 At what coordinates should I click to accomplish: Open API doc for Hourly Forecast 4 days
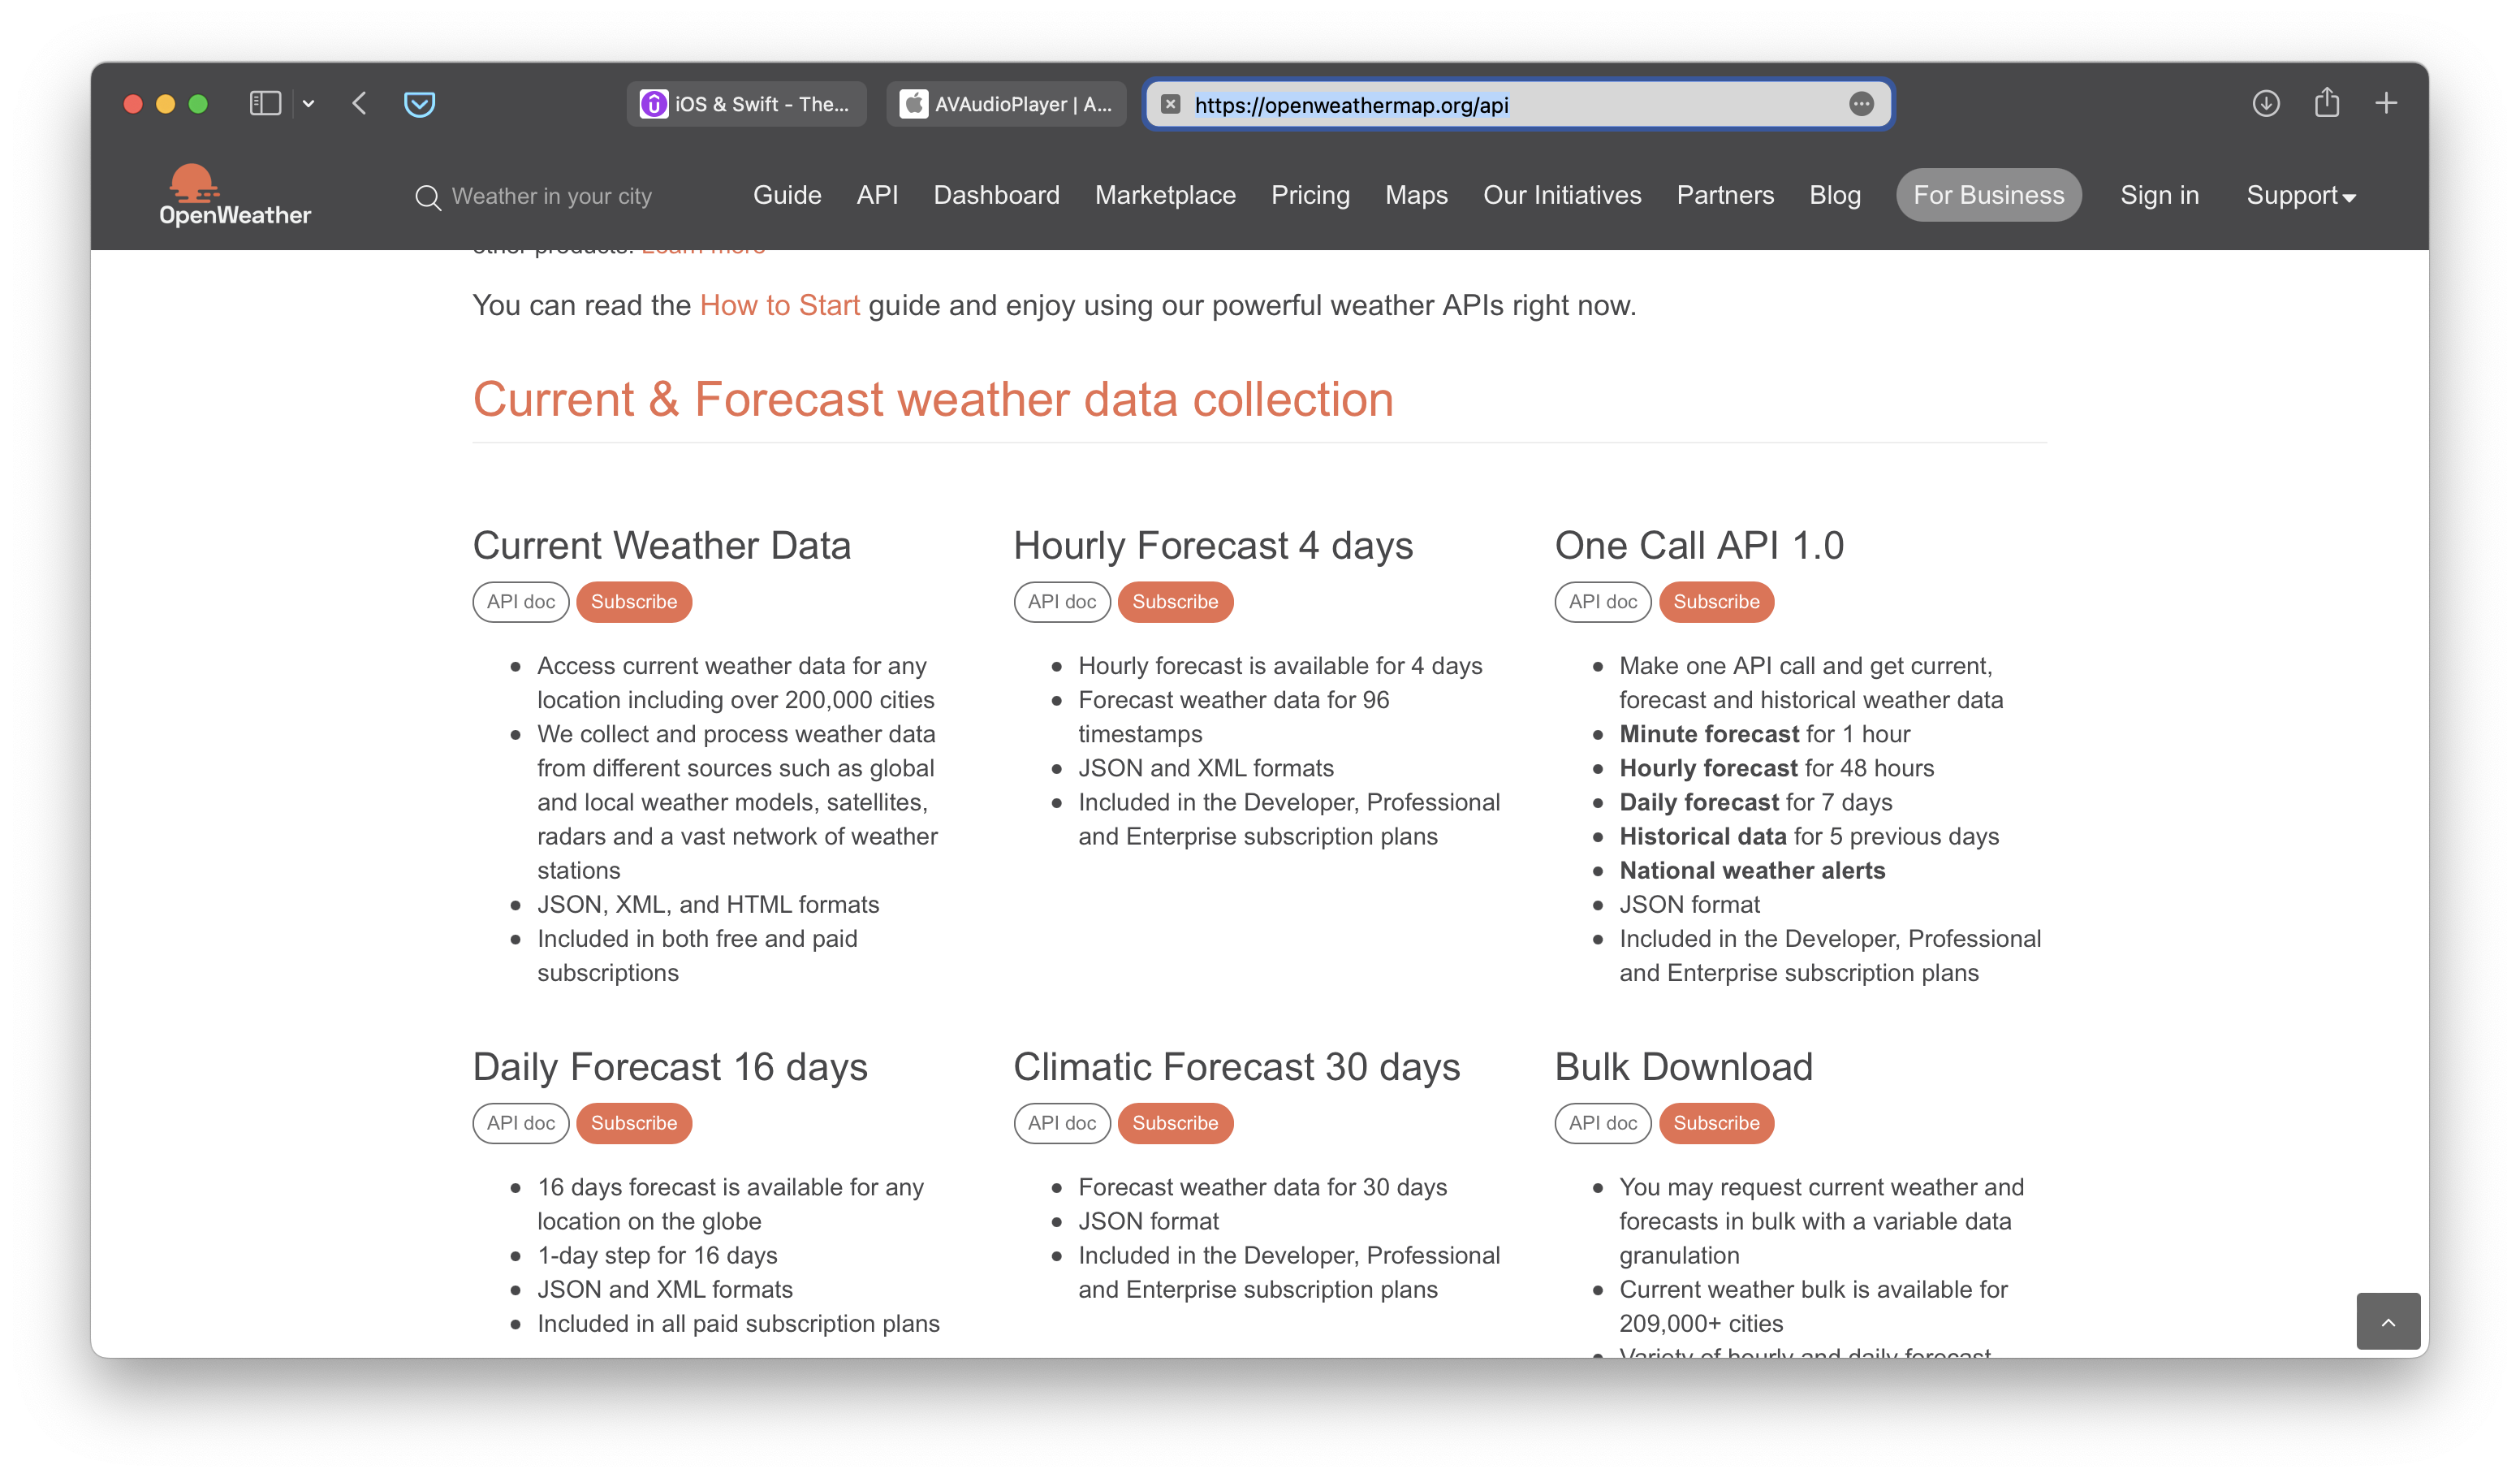pyautogui.click(x=1061, y=602)
